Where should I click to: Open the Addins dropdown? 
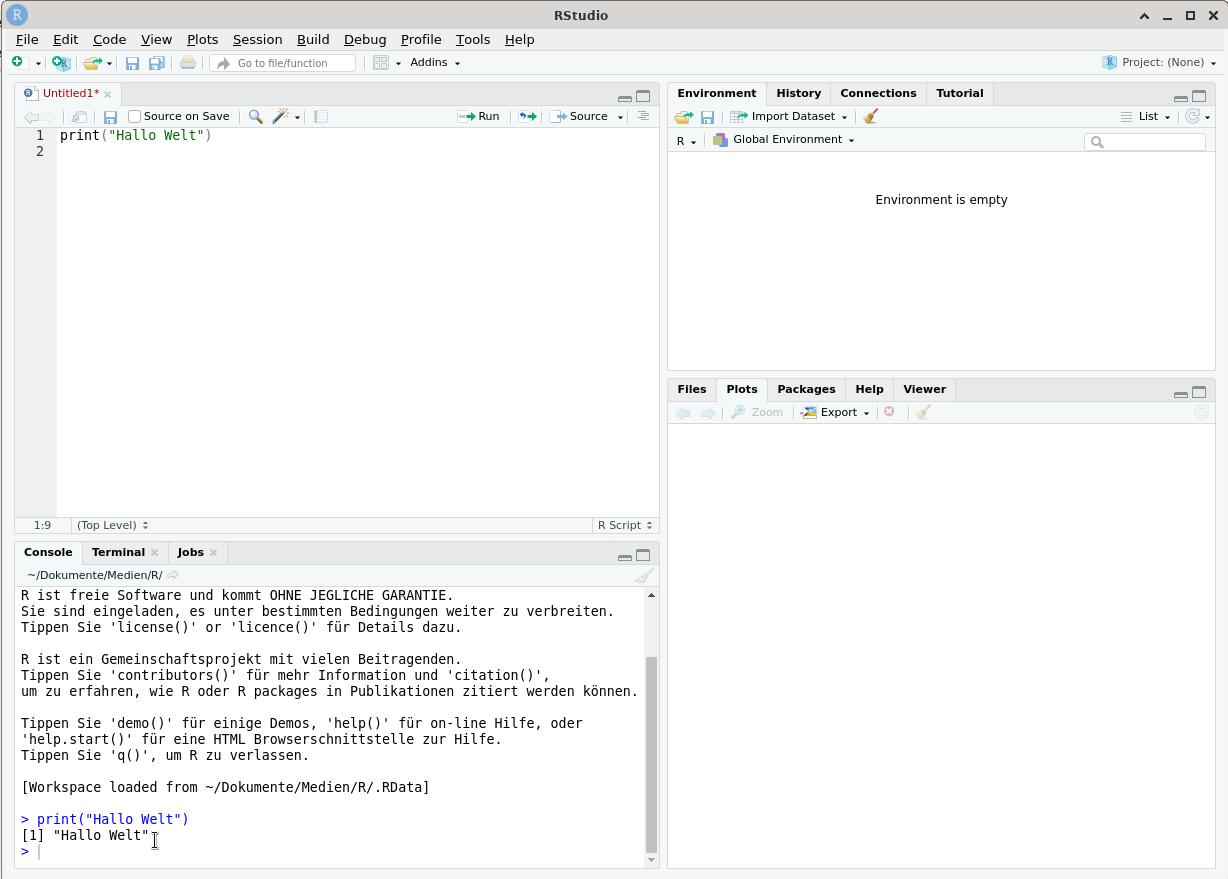[435, 62]
